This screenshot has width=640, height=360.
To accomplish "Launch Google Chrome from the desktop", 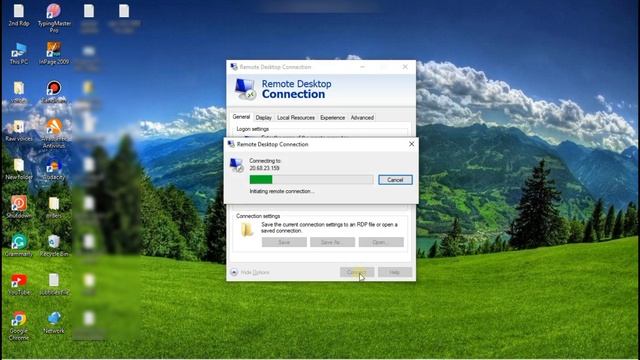I will 19,325.
